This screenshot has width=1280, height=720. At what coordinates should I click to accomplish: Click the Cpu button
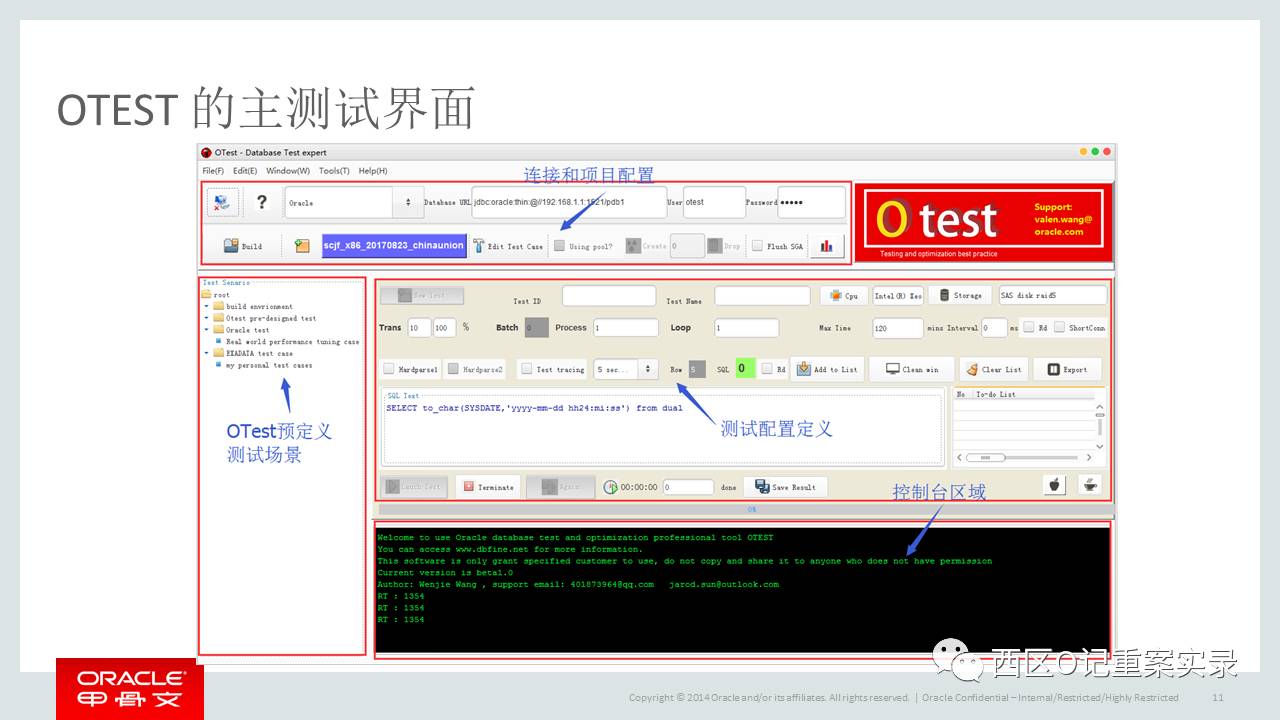coord(844,295)
